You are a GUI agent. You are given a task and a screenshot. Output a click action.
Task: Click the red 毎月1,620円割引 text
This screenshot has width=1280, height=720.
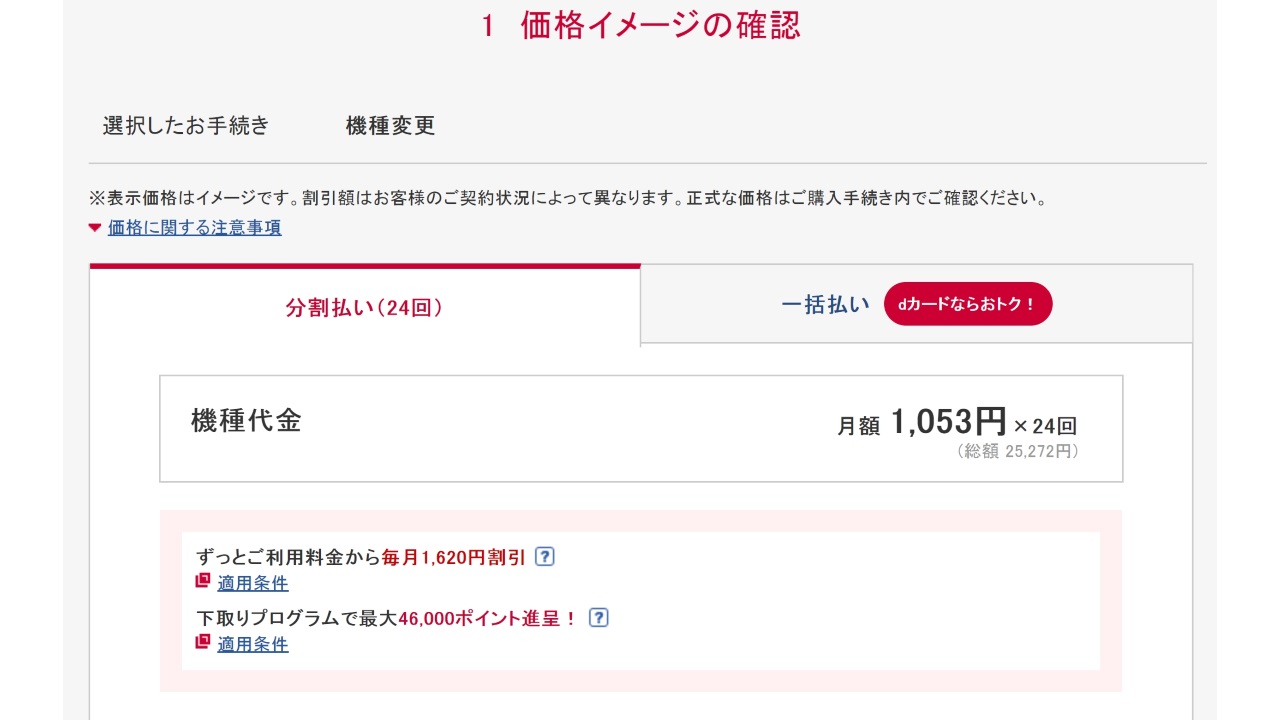pos(453,558)
